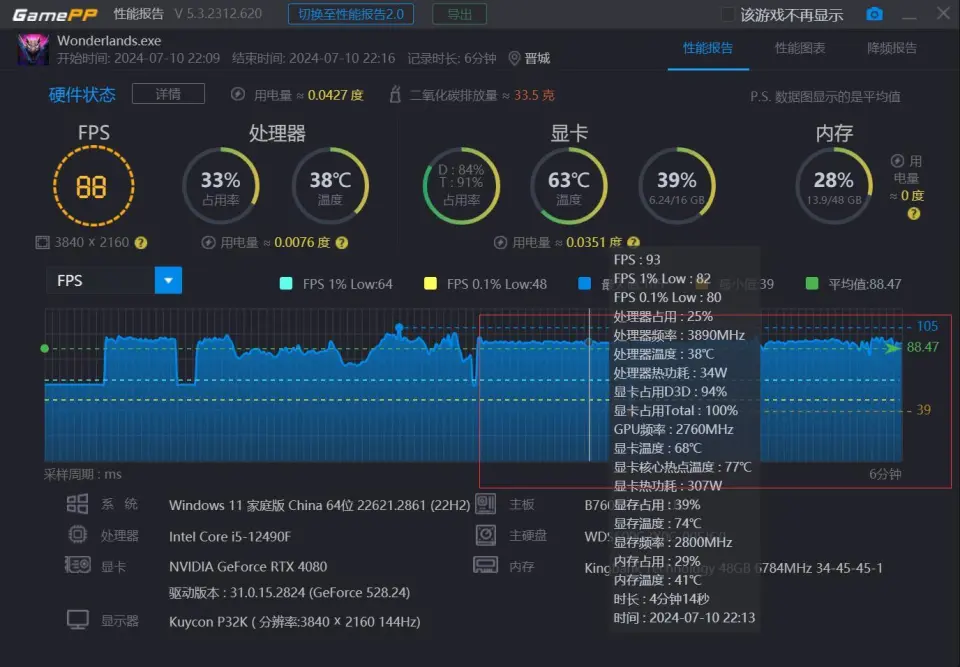This screenshot has height=667, width=960.
Task: Click the processor 33% usage gauge
Action: [x=220, y=186]
